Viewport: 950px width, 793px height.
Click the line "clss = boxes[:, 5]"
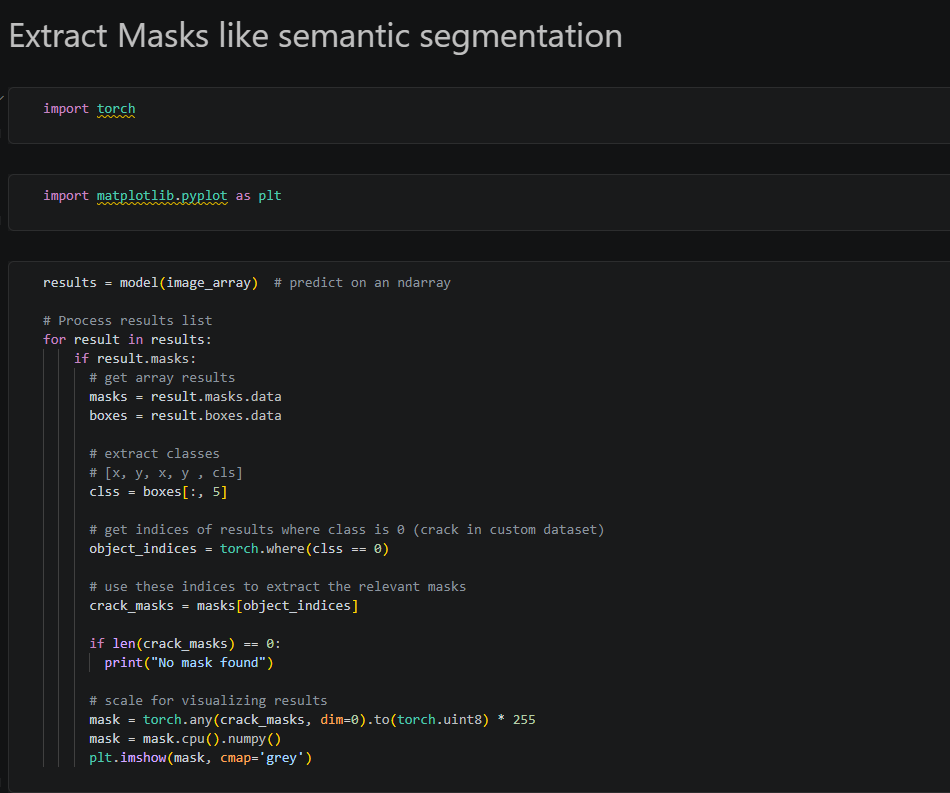click(158, 492)
